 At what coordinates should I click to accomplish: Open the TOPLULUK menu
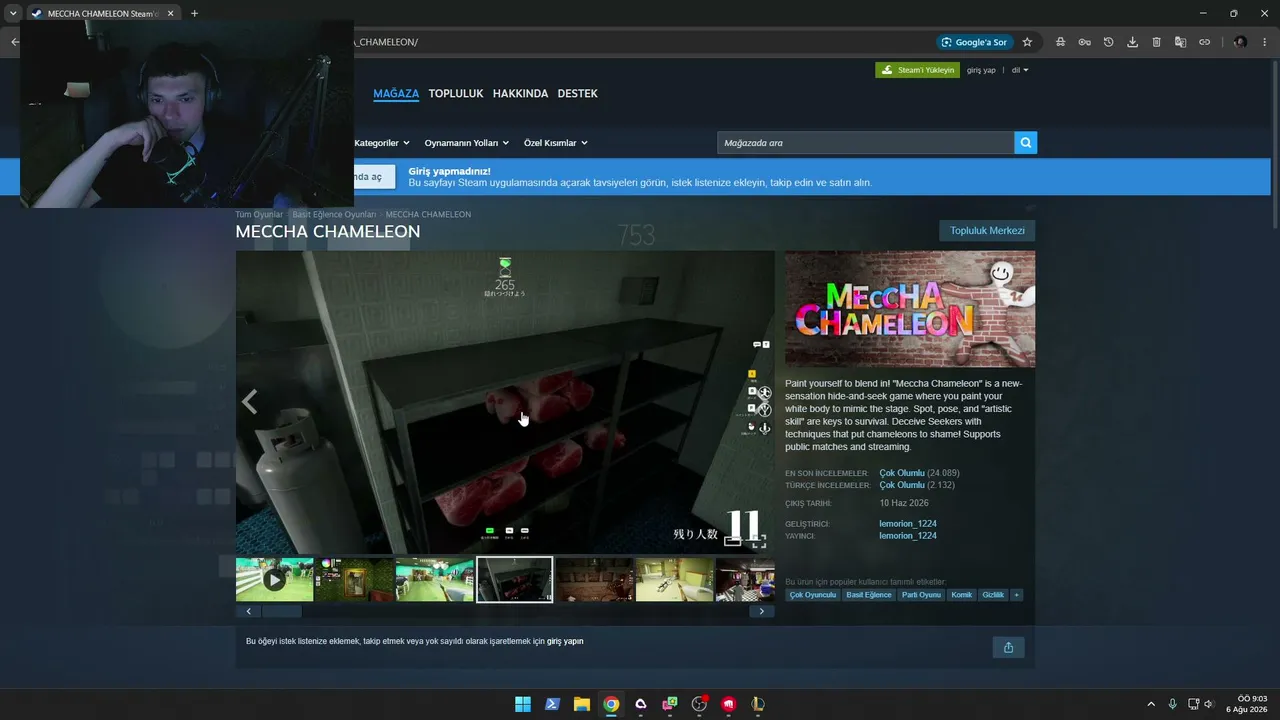tap(456, 93)
